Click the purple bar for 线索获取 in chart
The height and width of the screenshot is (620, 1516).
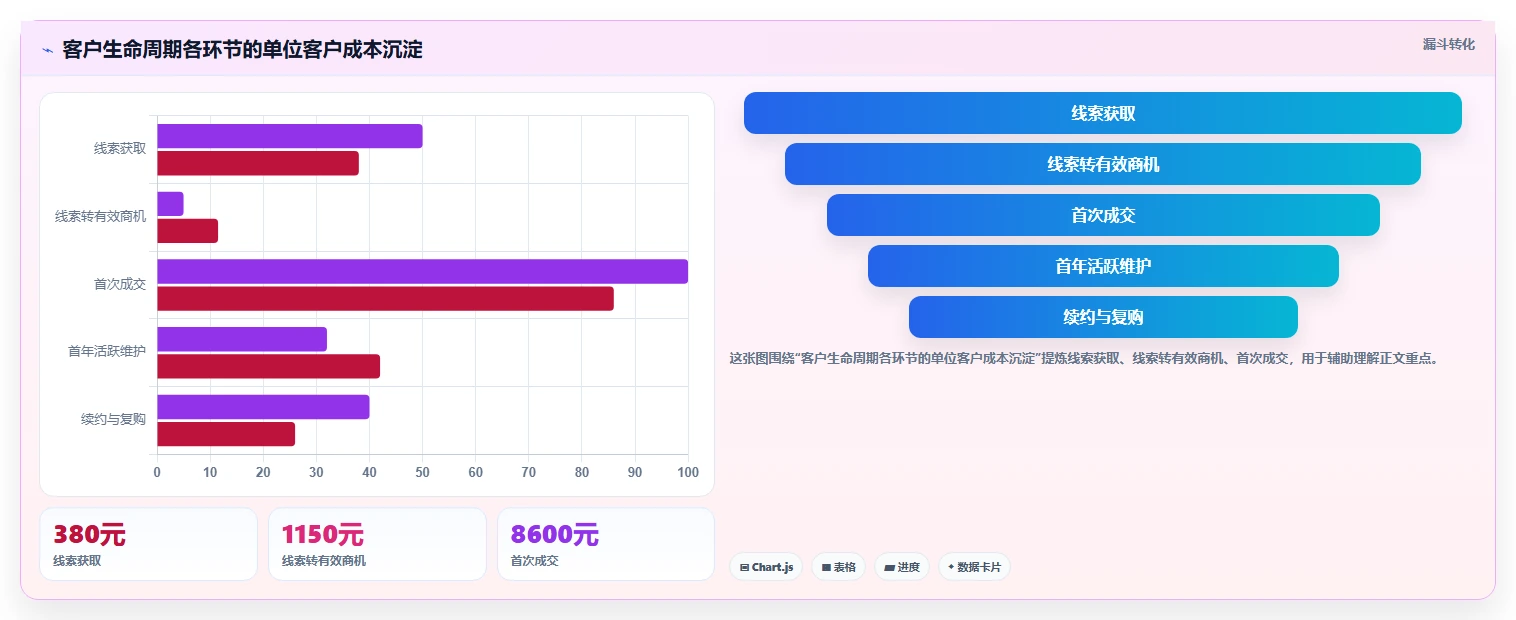[290, 136]
